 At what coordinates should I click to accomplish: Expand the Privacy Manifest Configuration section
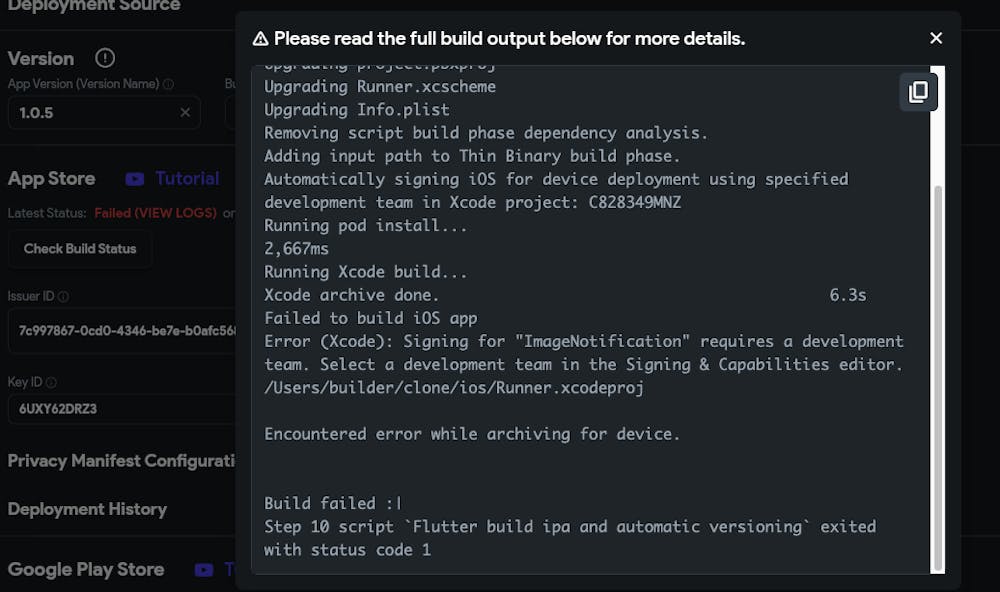click(x=121, y=461)
